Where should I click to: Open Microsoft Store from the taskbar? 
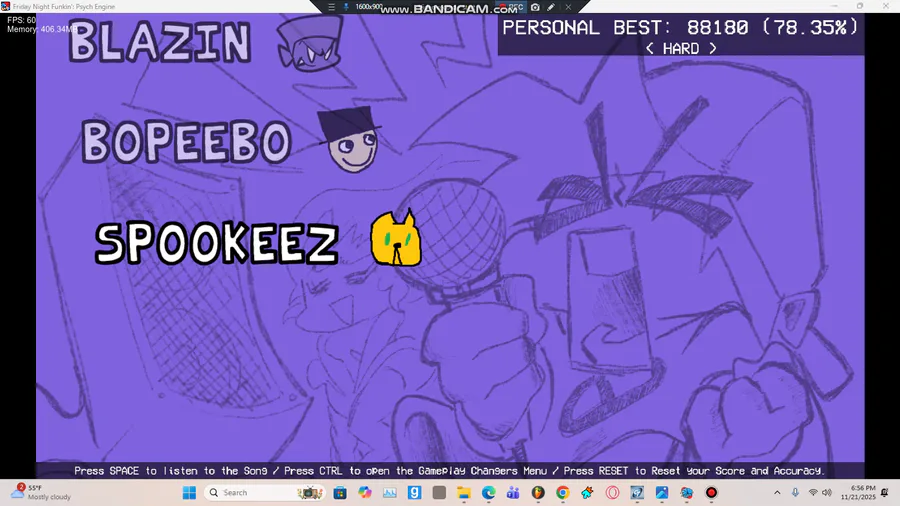click(x=340, y=492)
